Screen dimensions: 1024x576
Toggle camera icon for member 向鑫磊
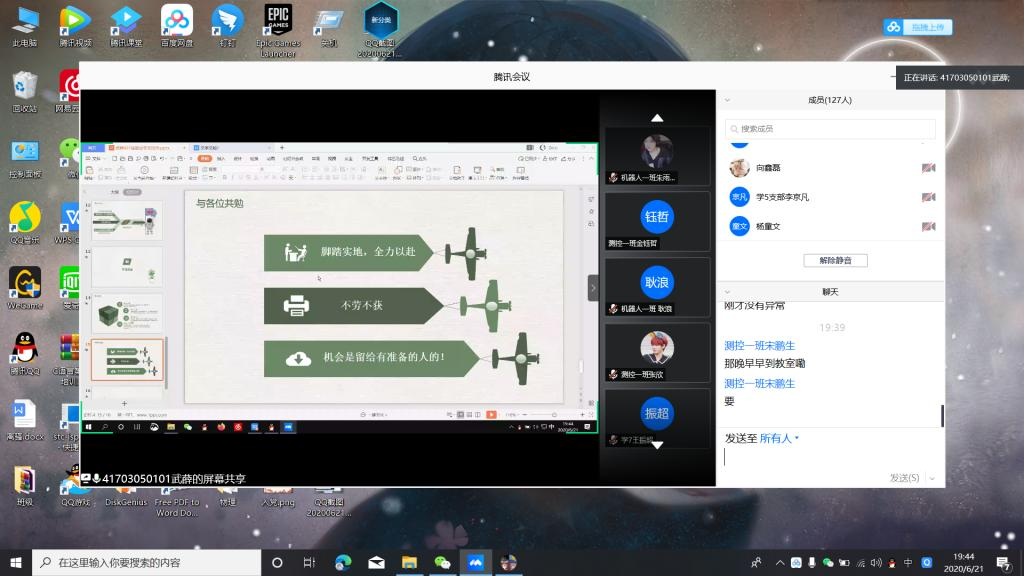(928, 168)
